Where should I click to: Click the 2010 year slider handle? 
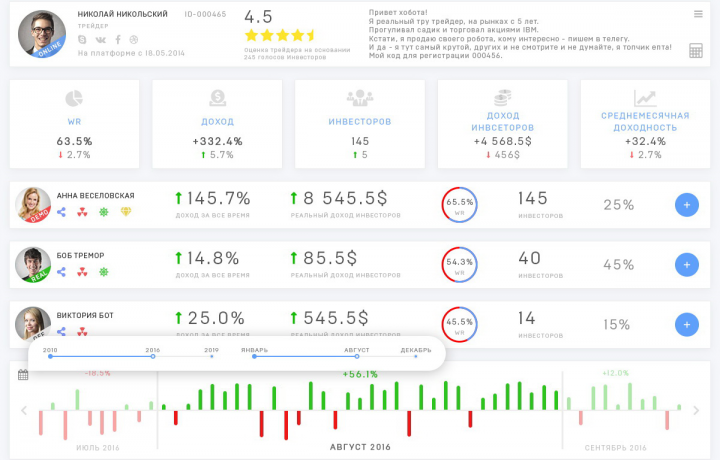click(x=50, y=356)
